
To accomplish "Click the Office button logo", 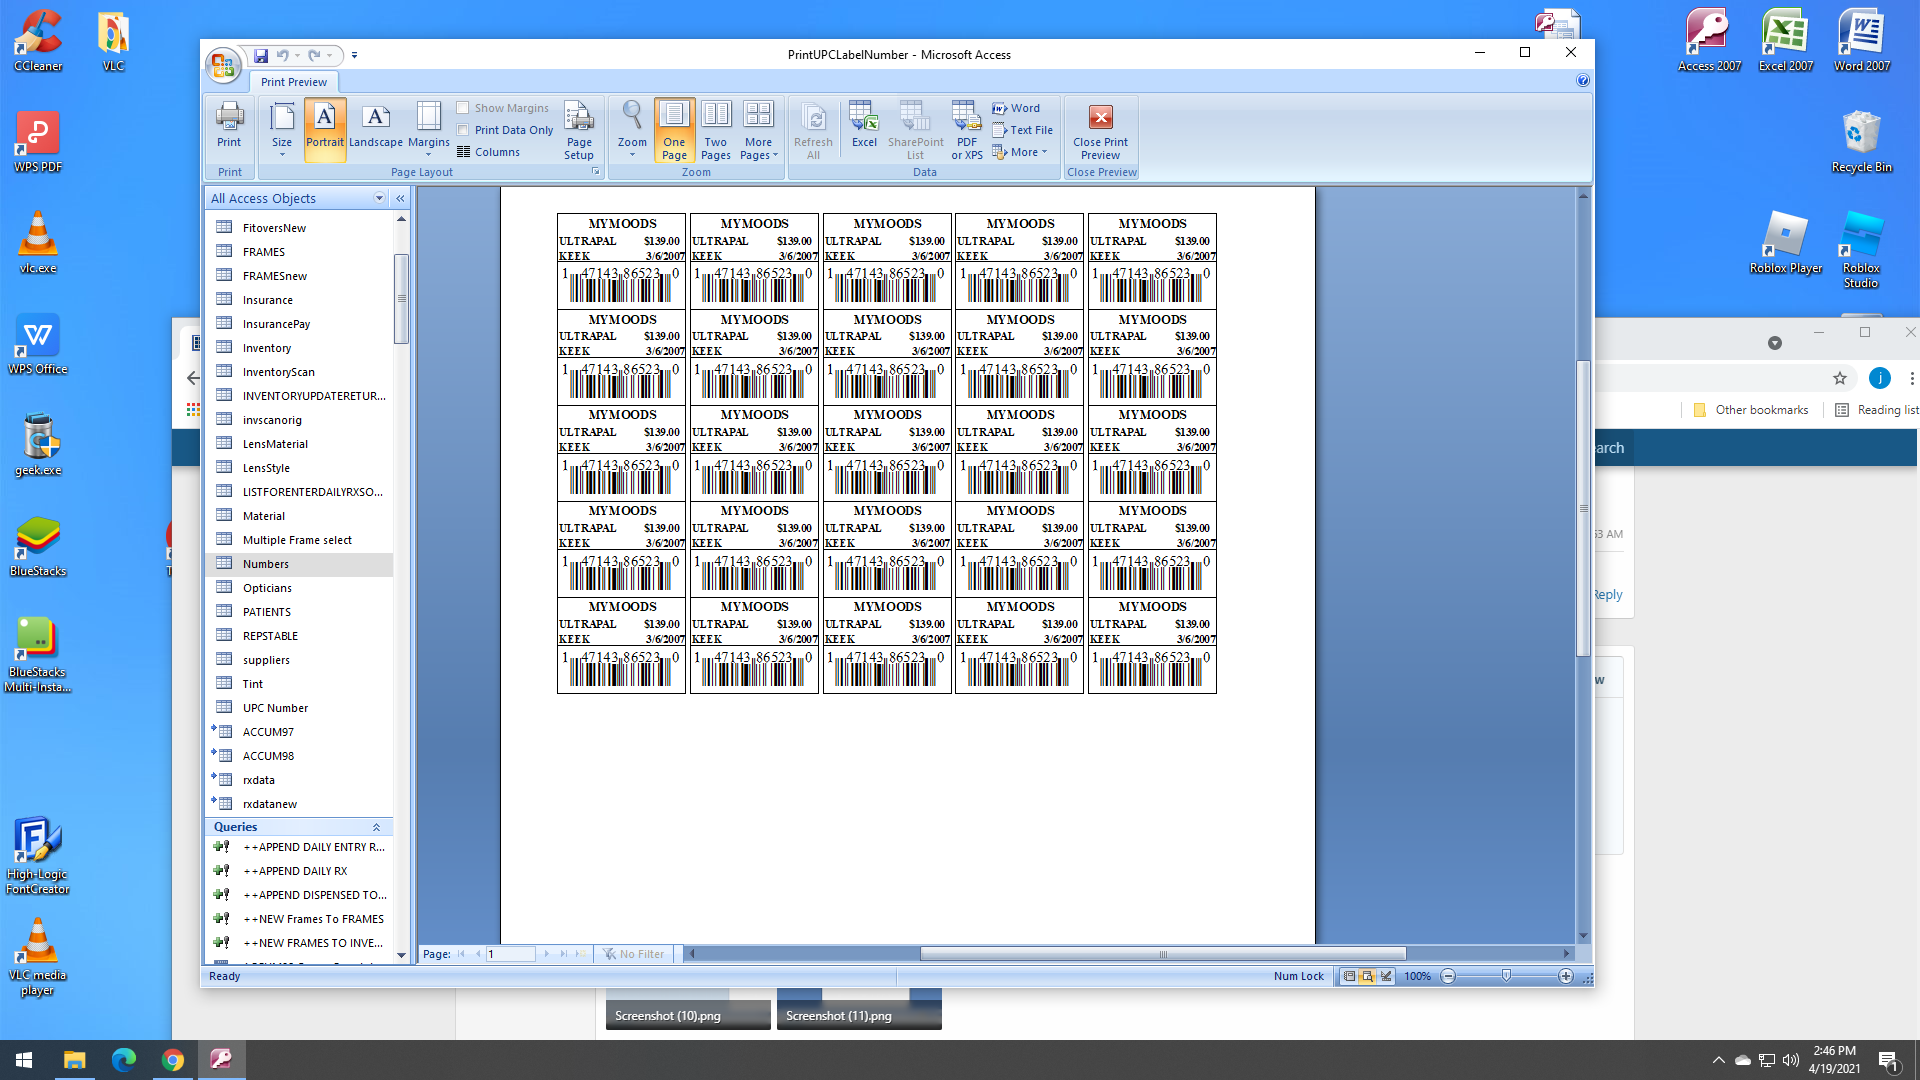I will 223,66.
